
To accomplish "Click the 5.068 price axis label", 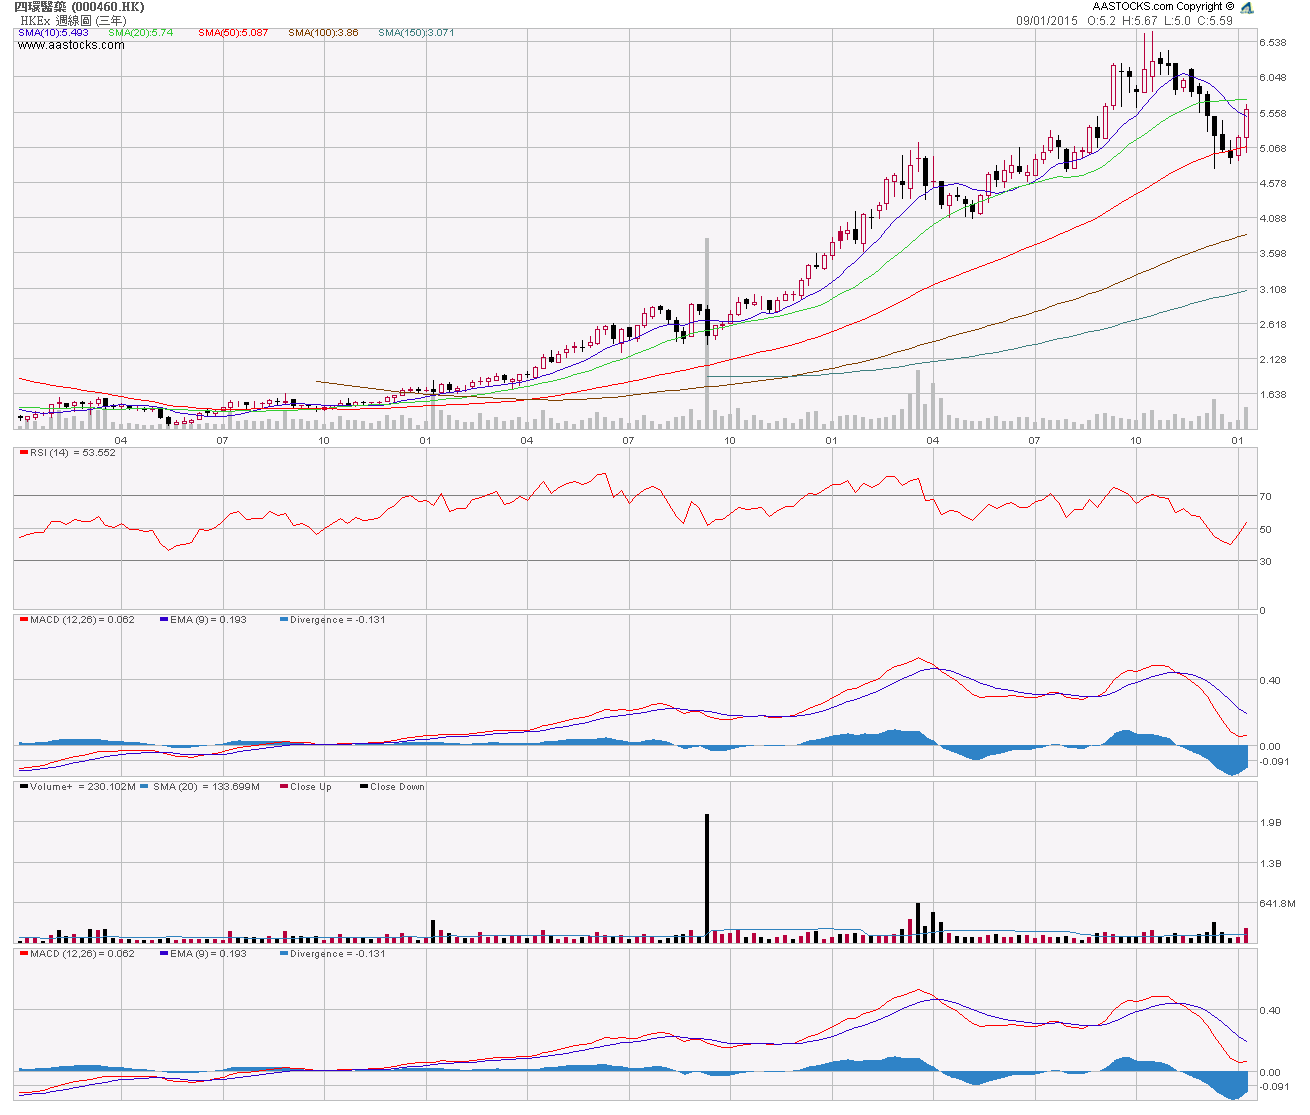I will [x=1273, y=149].
